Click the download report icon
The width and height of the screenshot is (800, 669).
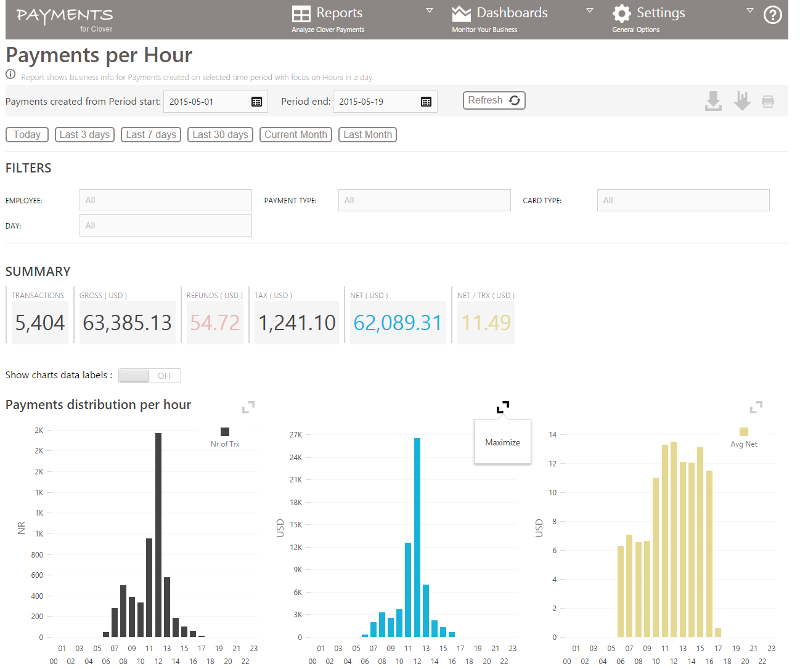click(x=713, y=100)
